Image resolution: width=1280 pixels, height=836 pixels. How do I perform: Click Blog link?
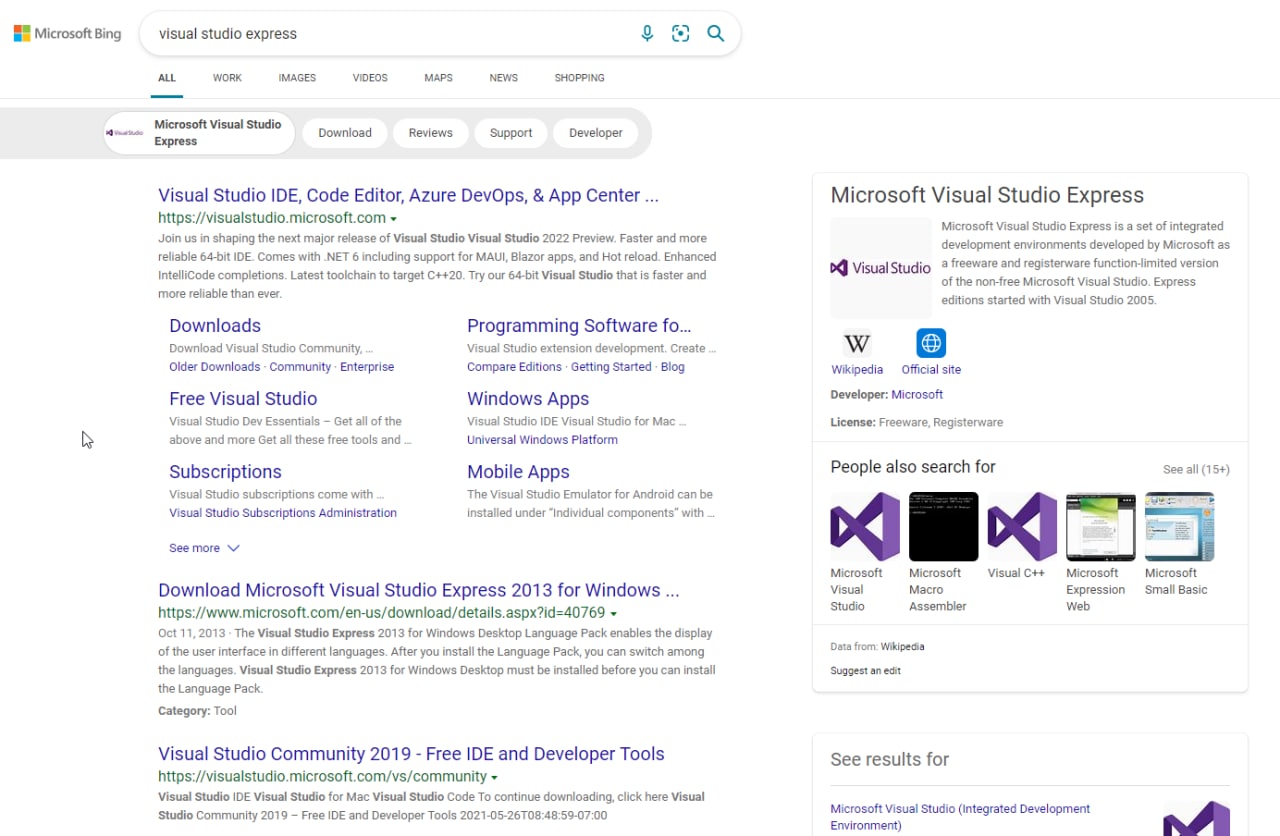pos(673,367)
